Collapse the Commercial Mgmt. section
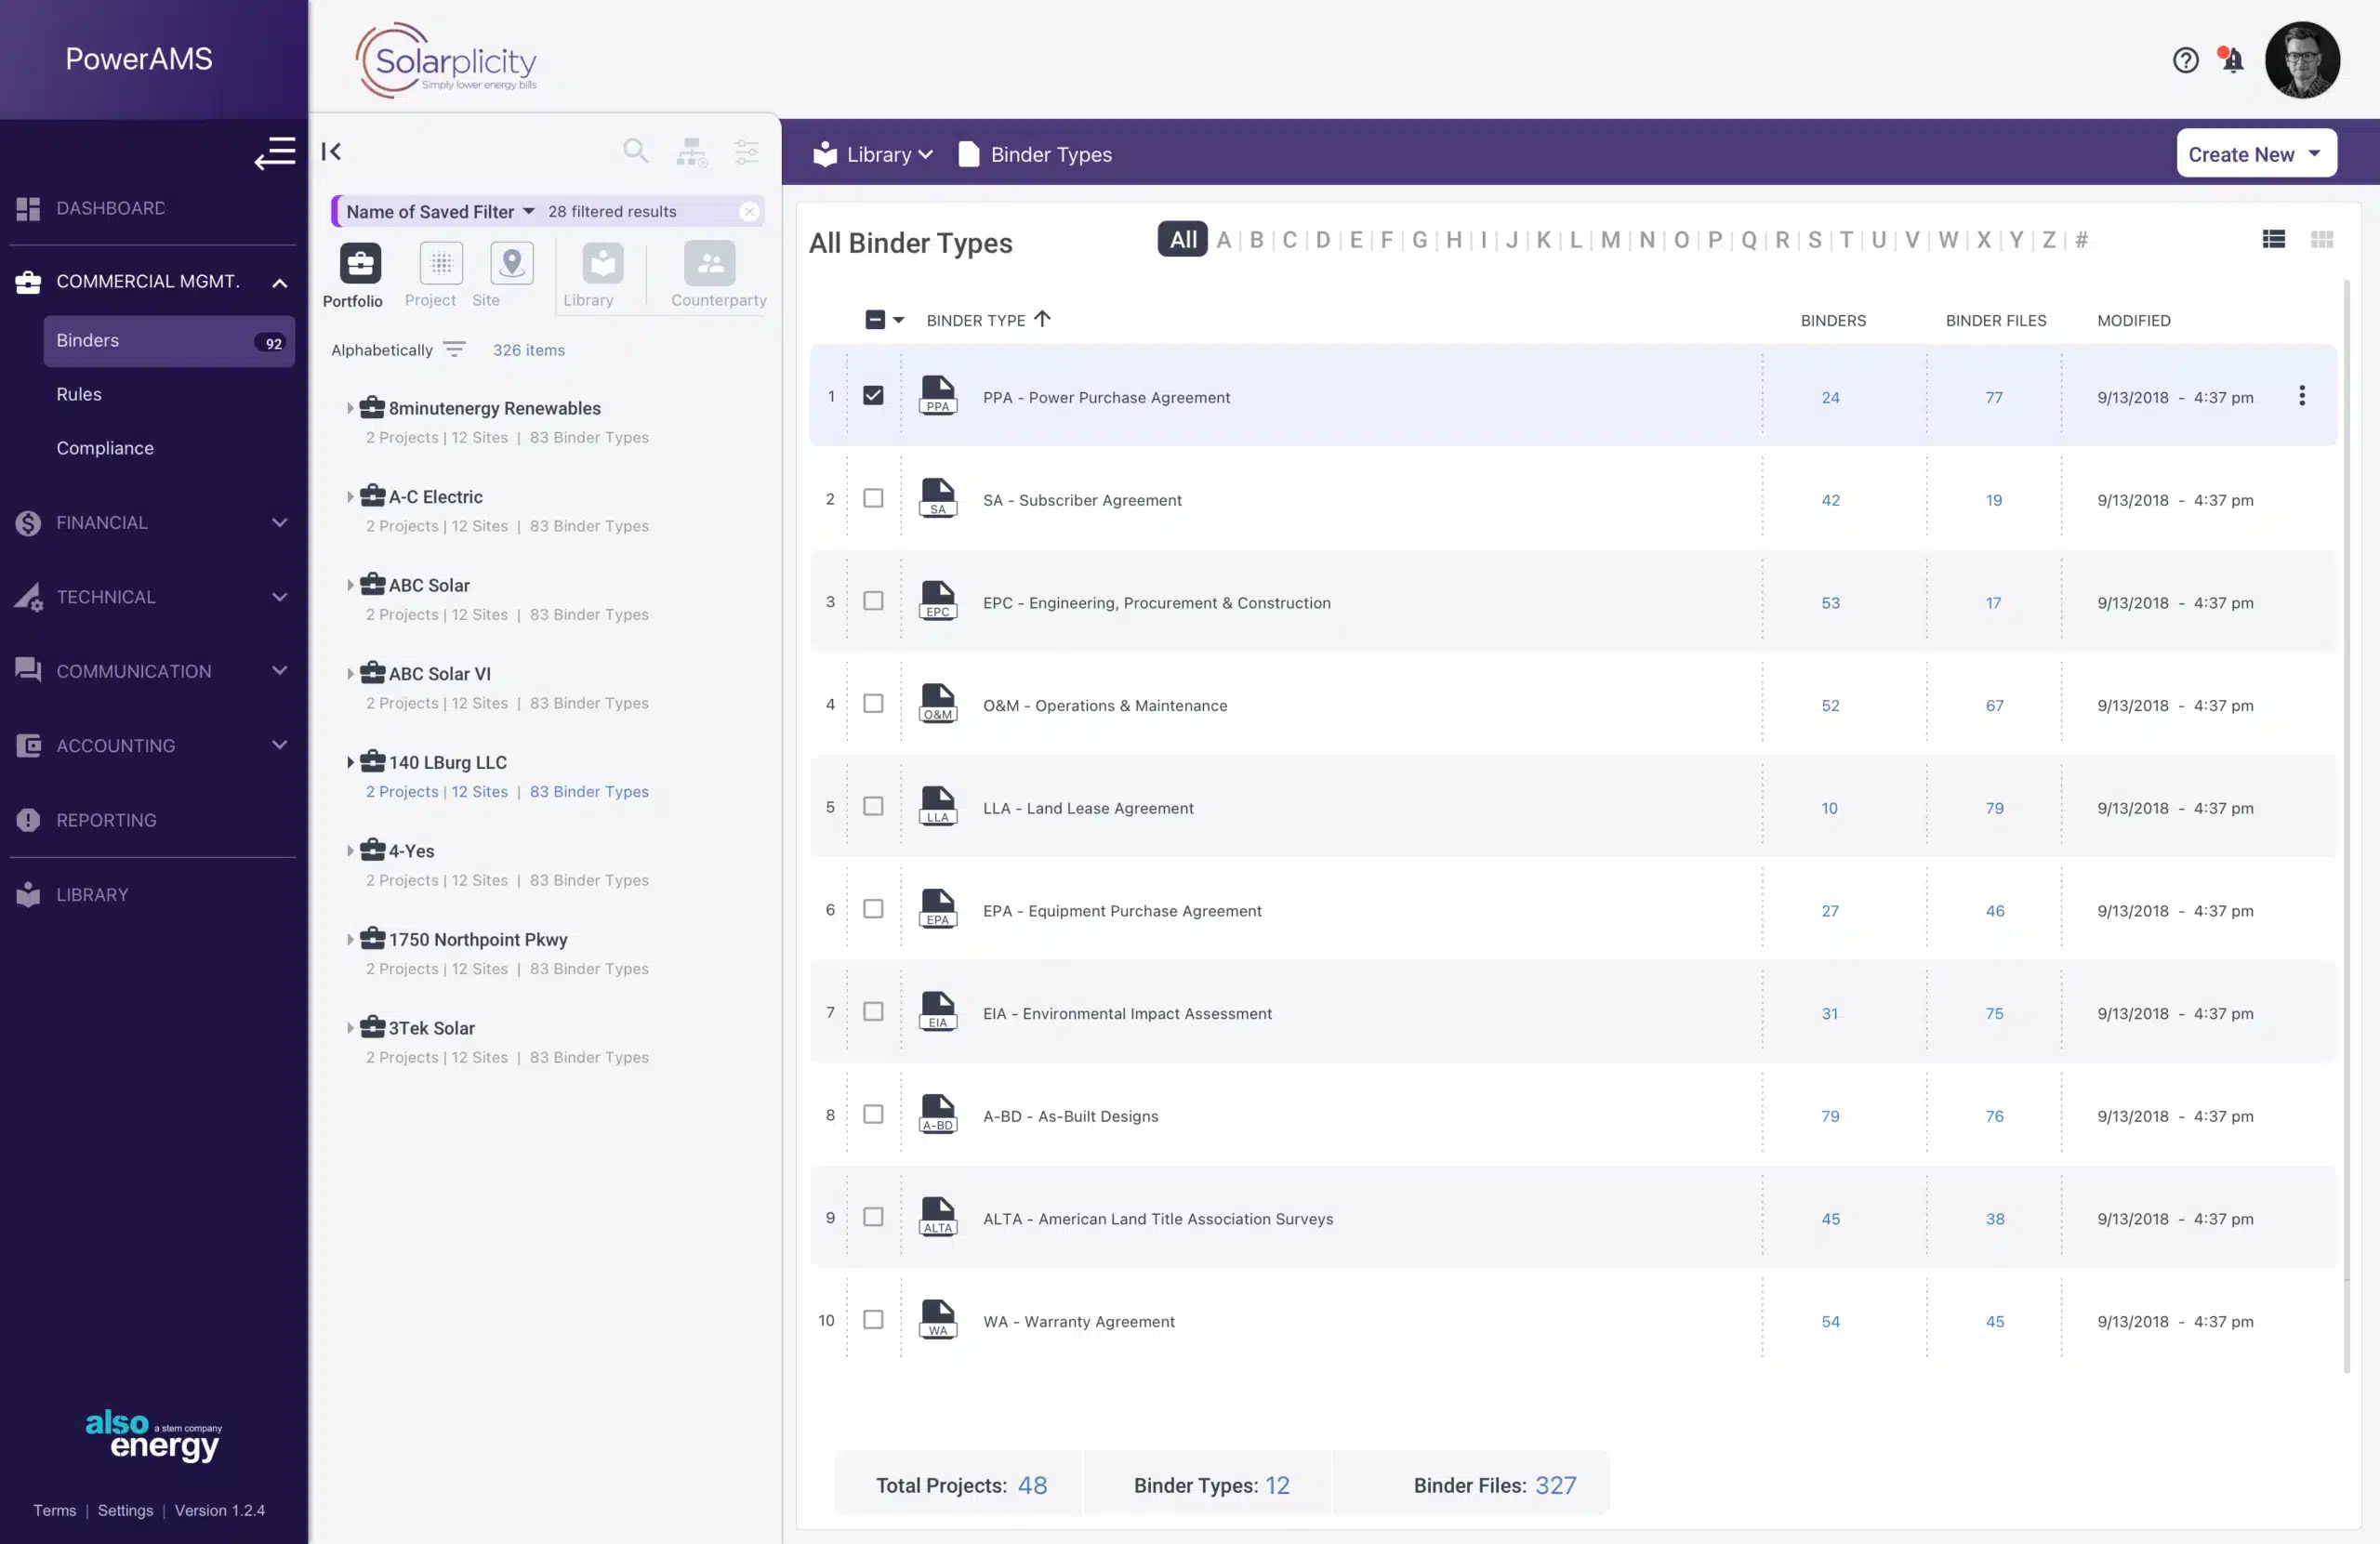 [x=280, y=283]
